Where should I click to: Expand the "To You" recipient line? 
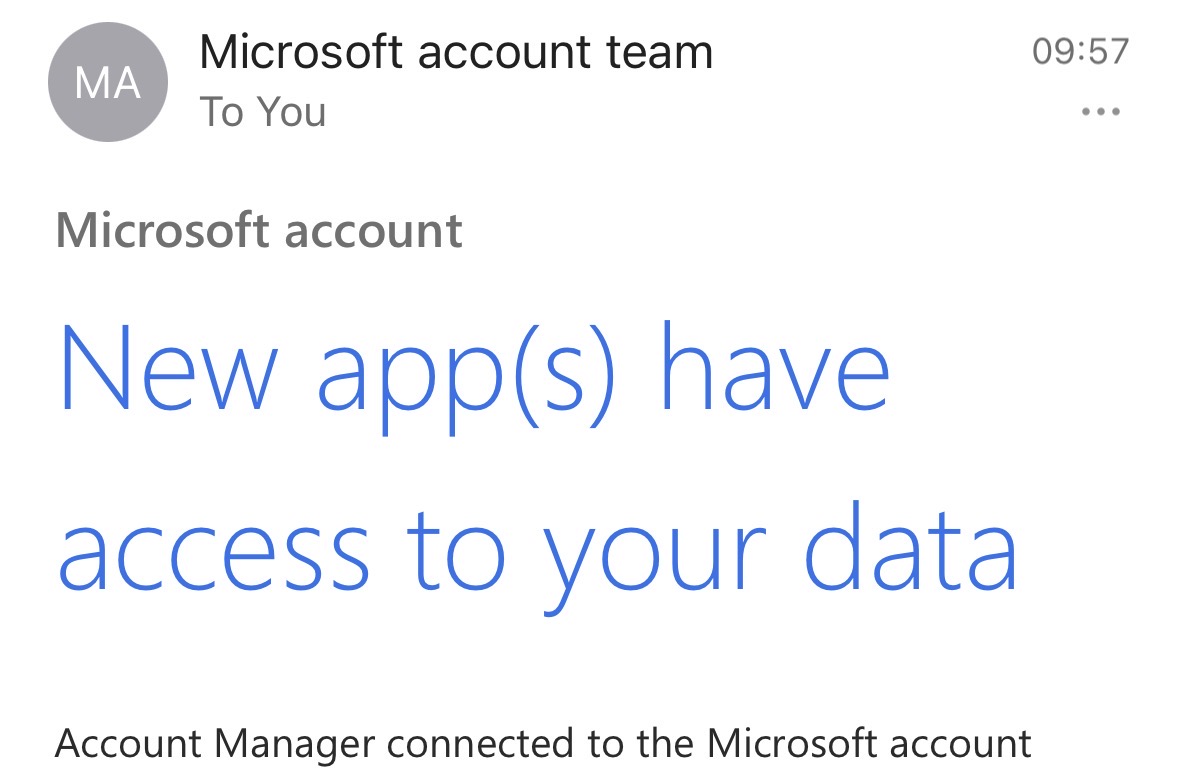(262, 112)
